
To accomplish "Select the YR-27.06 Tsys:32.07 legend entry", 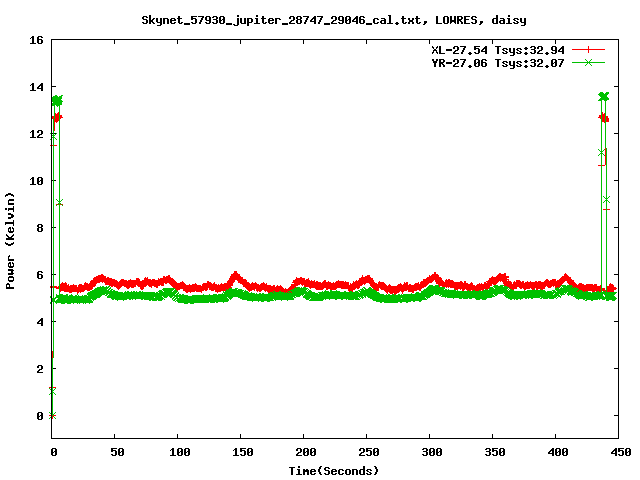I will (498, 63).
